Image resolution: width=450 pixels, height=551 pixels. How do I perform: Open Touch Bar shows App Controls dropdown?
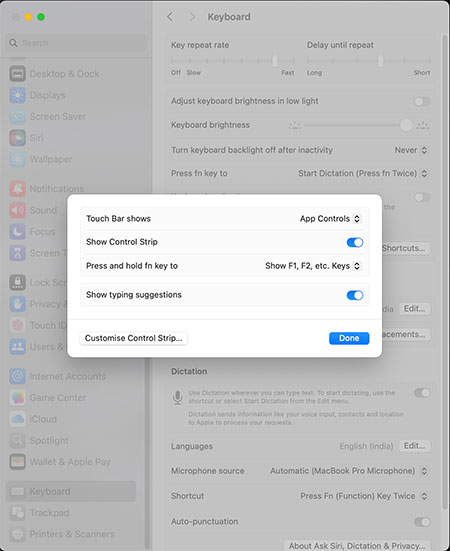pyautogui.click(x=330, y=219)
